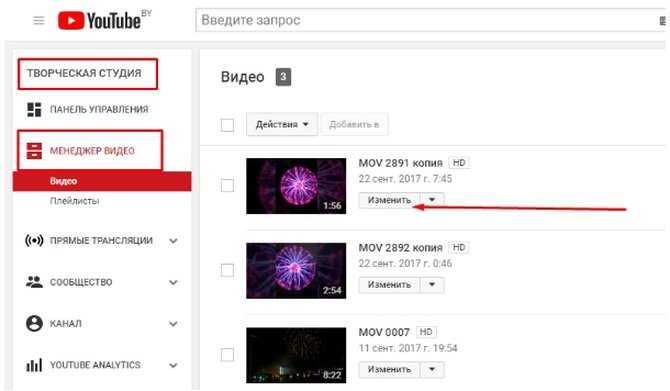Click the Менеджер видео icon
Image resolution: width=670 pixels, height=391 pixels.
(x=34, y=151)
